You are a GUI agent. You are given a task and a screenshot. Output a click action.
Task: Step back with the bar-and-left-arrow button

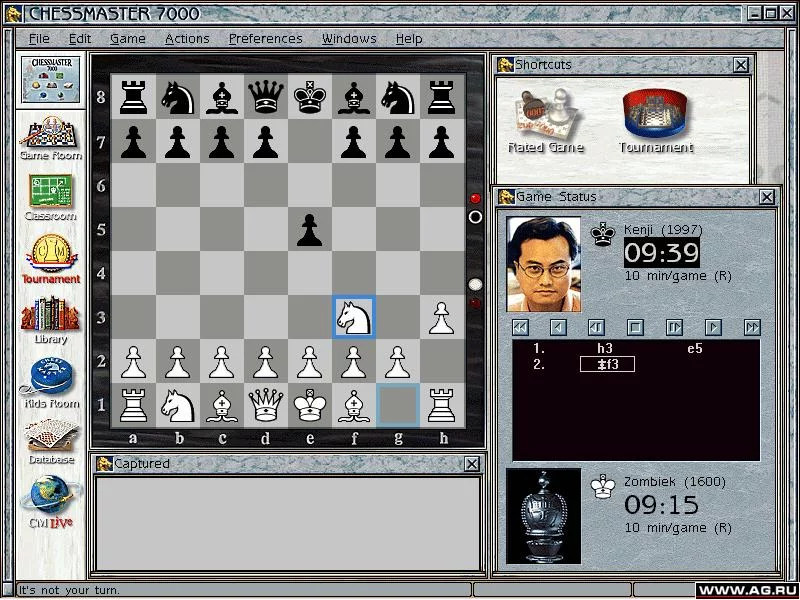596,327
